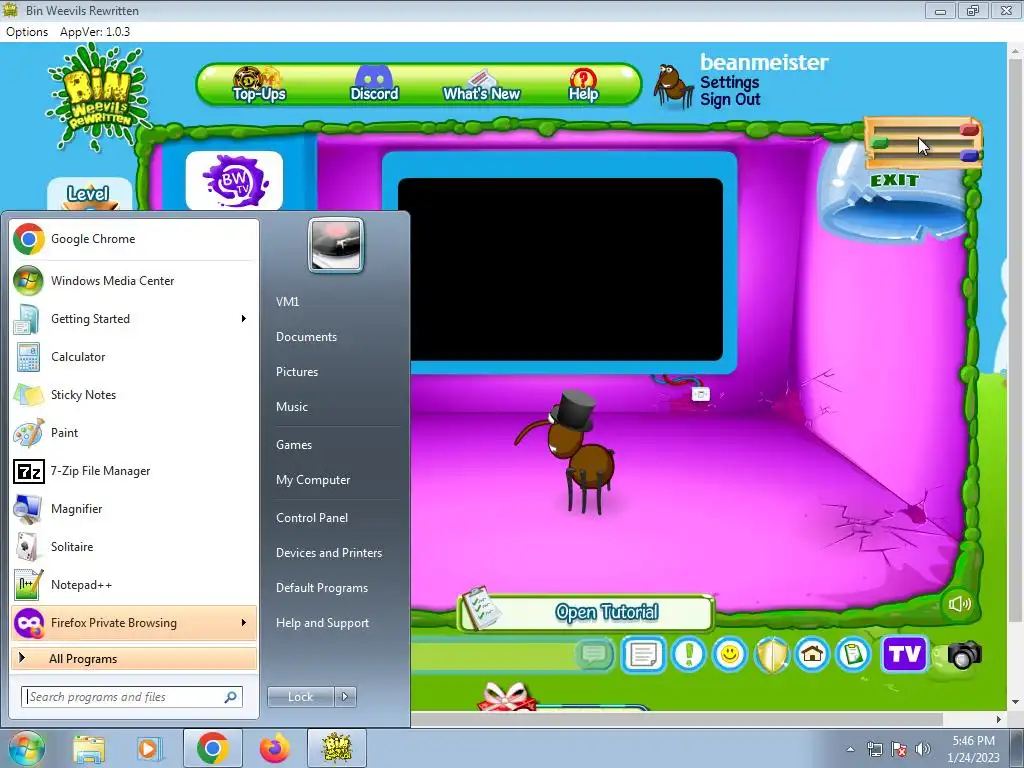Click the EXIT sign in the room
Image resolution: width=1024 pixels, height=768 pixels.
pyautogui.click(x=894, y=180)
